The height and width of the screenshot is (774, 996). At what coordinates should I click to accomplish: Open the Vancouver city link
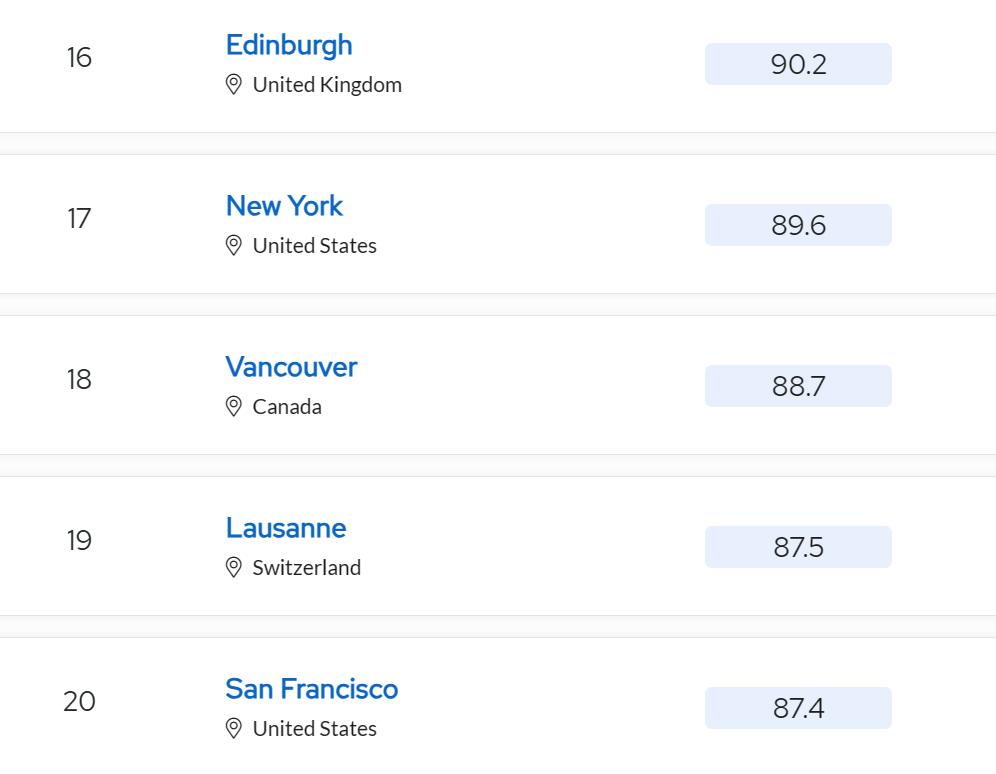coord(291,367)
